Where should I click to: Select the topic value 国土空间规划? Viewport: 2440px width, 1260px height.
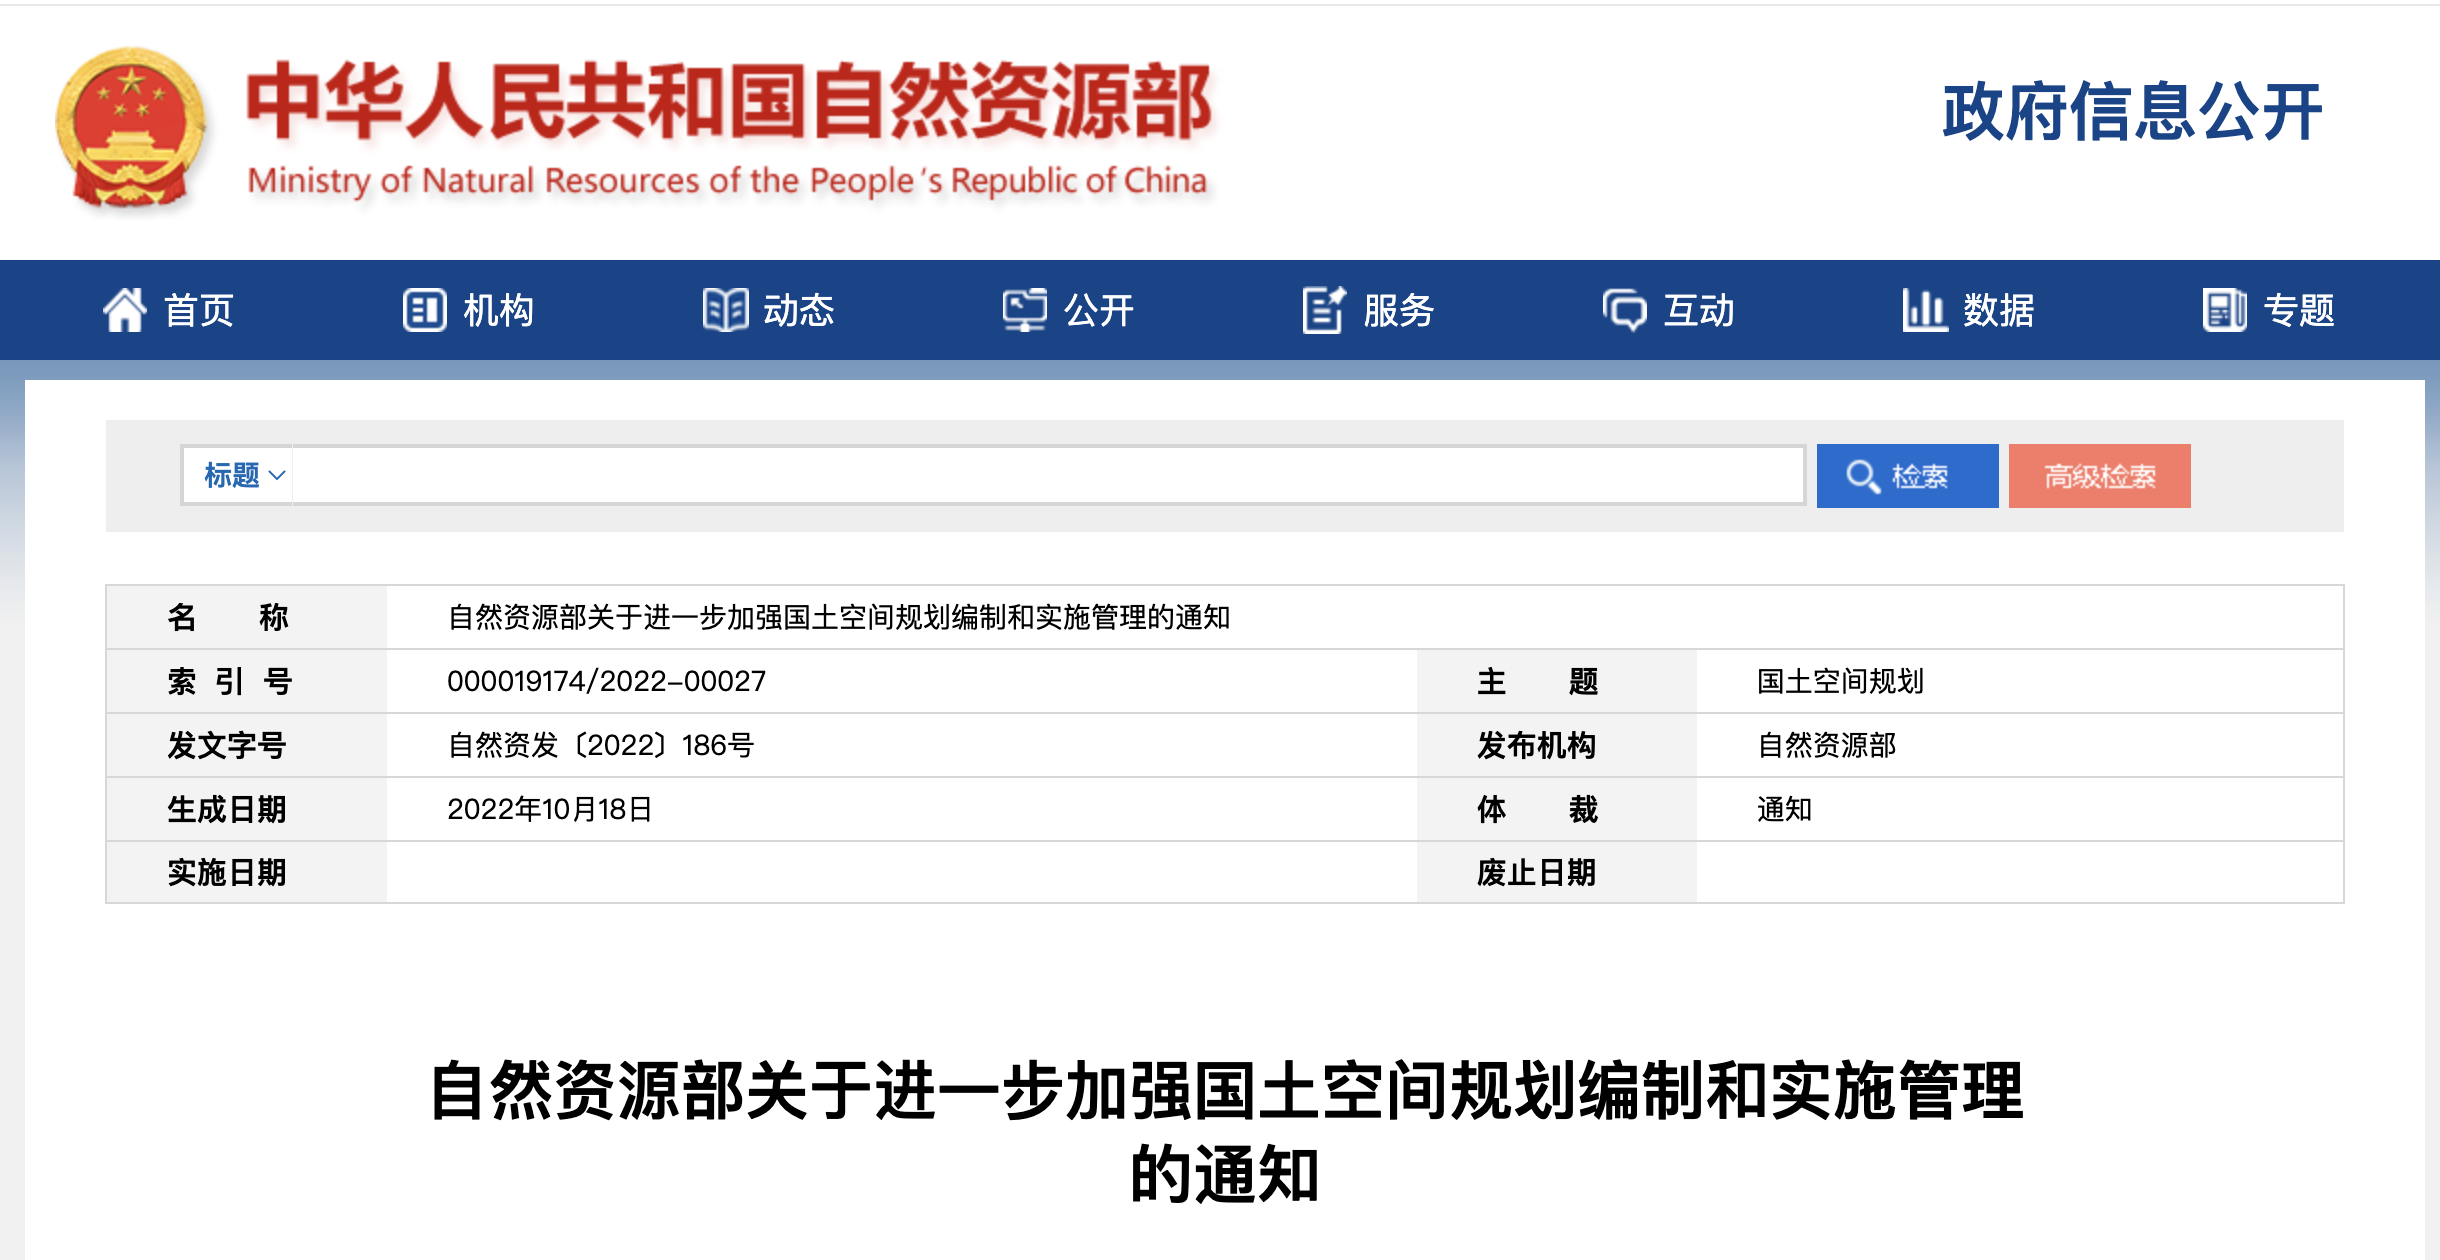pyautogui.click(x=1840, y=681)
